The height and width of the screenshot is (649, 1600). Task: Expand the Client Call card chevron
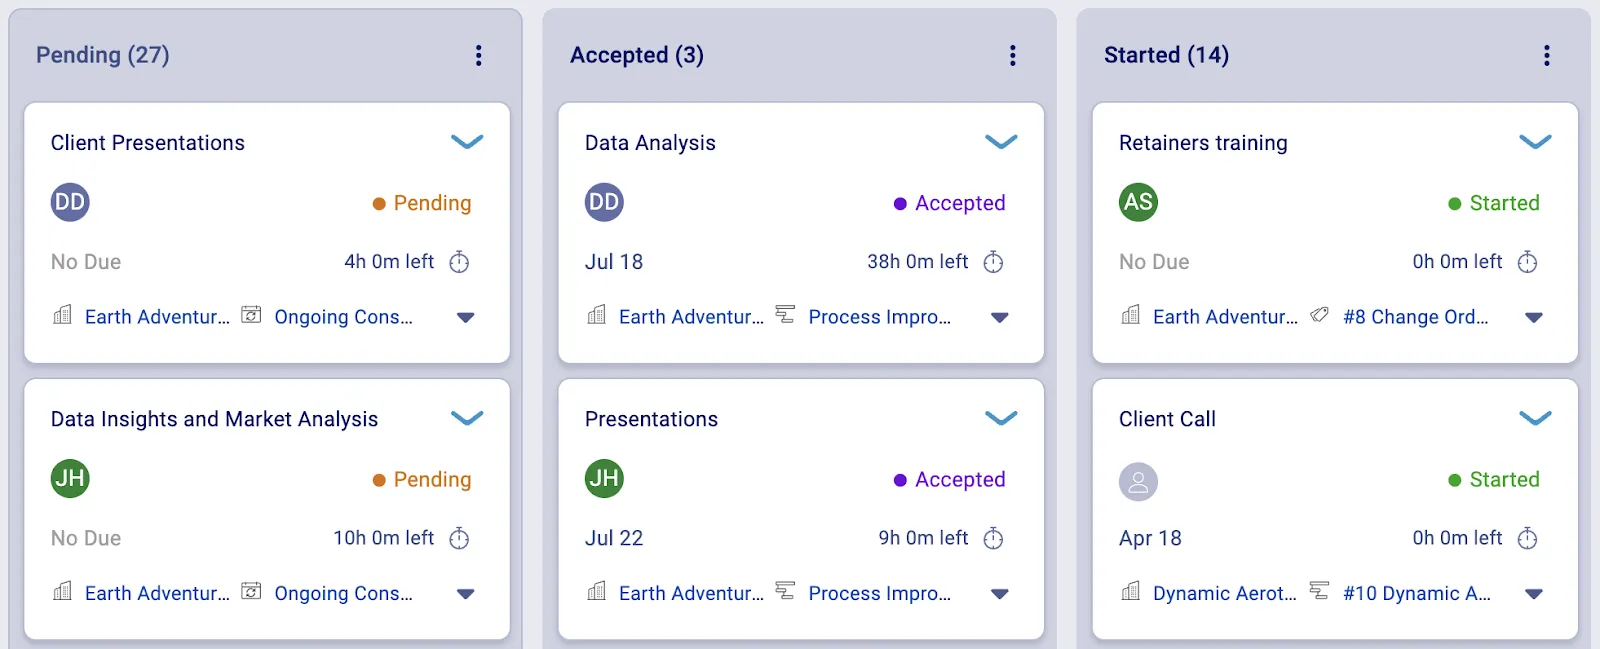pyautogui.click(x=1535, y=418)
